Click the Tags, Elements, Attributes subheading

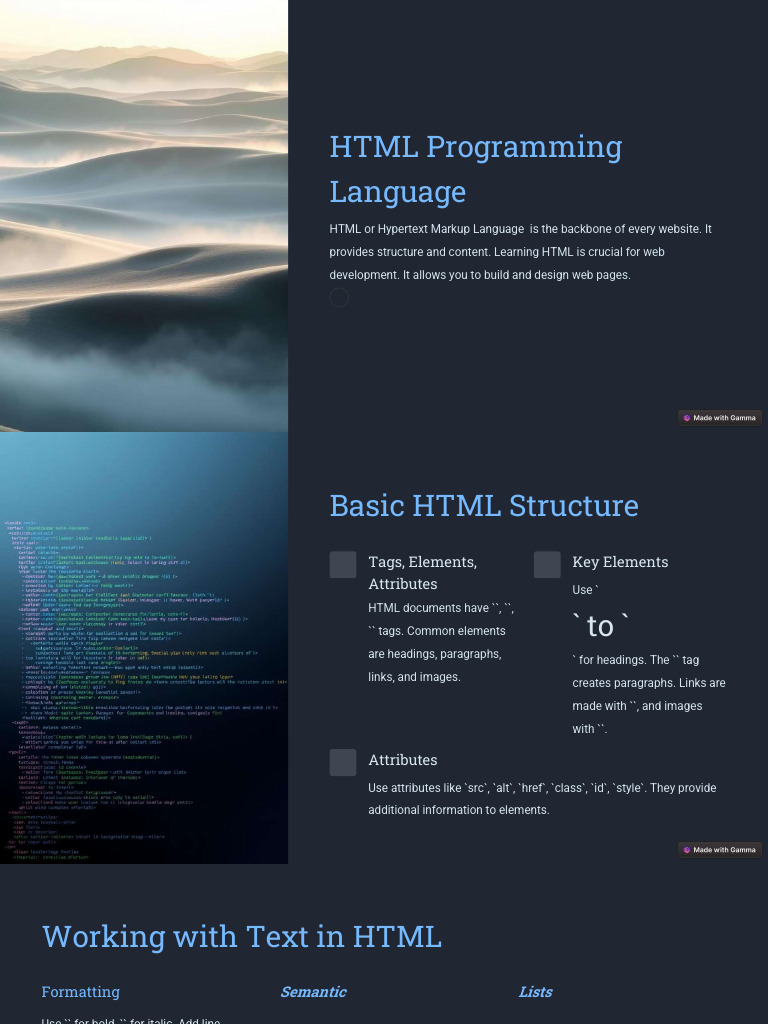point(422,573)
